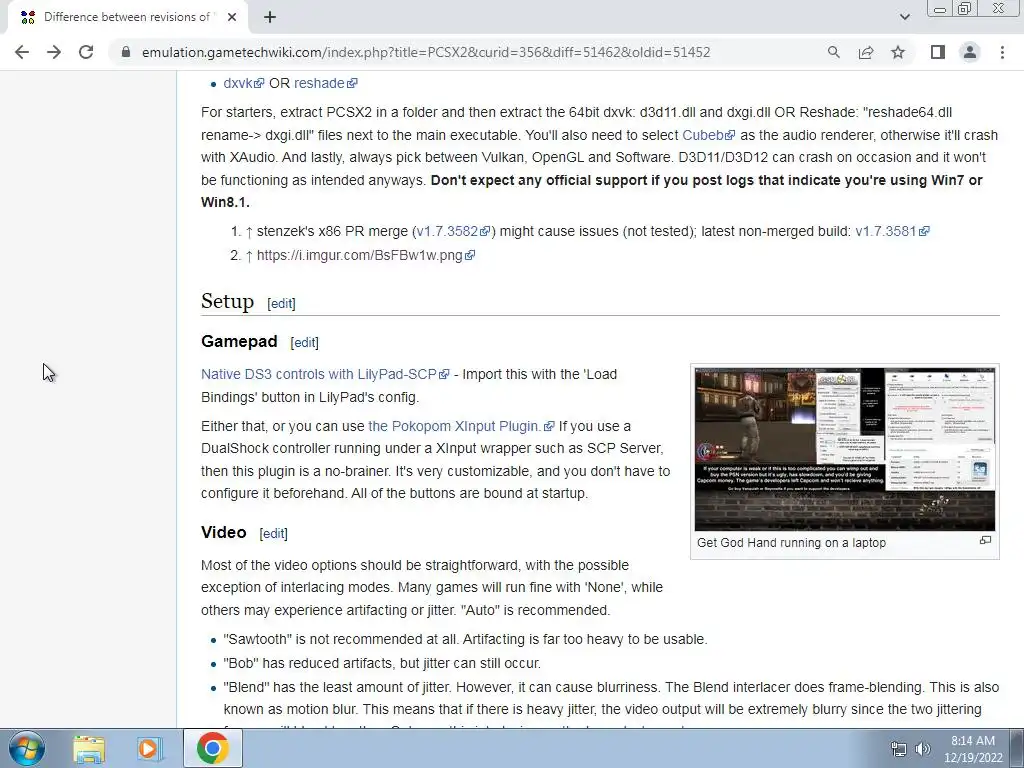This screenshot has width=1024, height=768.
Task: View site security lock info
Action: 125,52
